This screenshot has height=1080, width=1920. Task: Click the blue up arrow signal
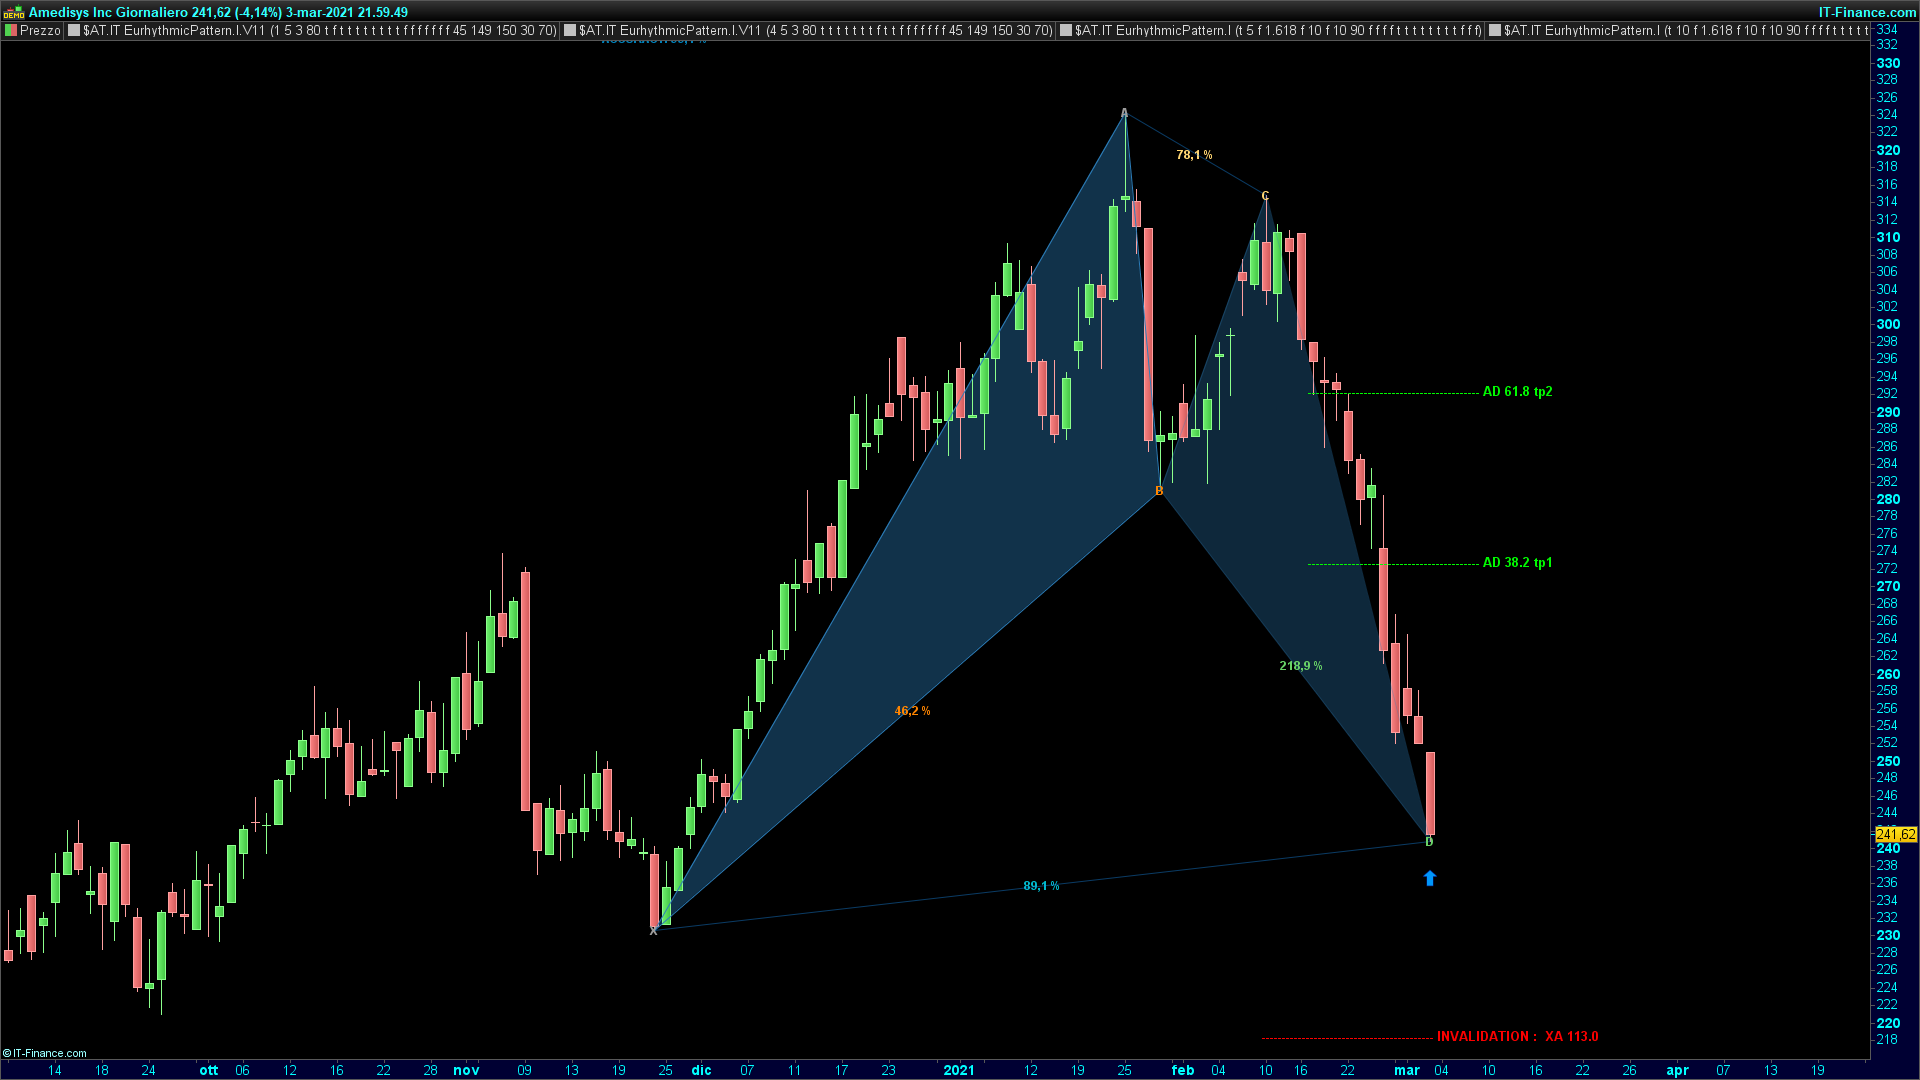(1429, 878)
